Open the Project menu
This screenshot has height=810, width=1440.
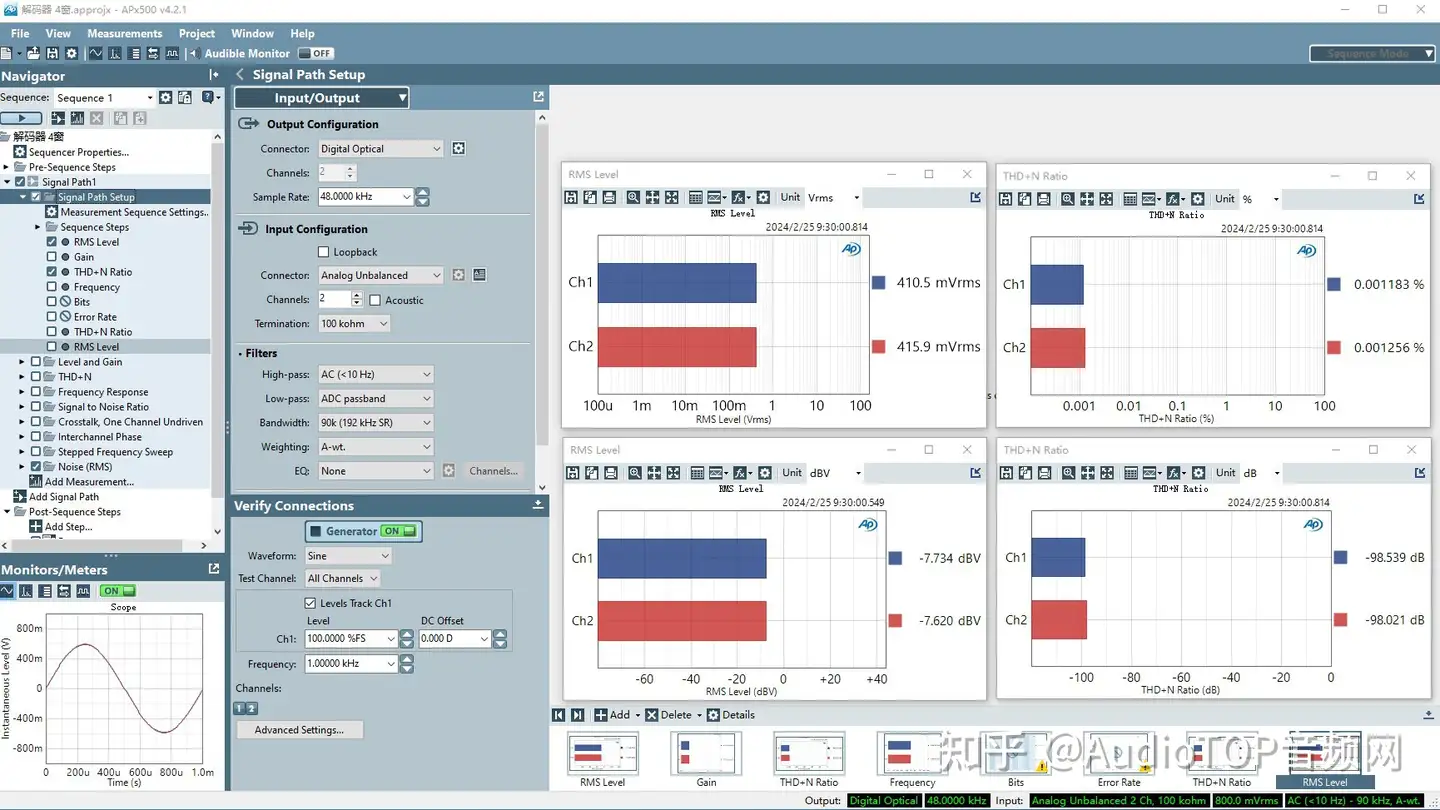point(197,33)
